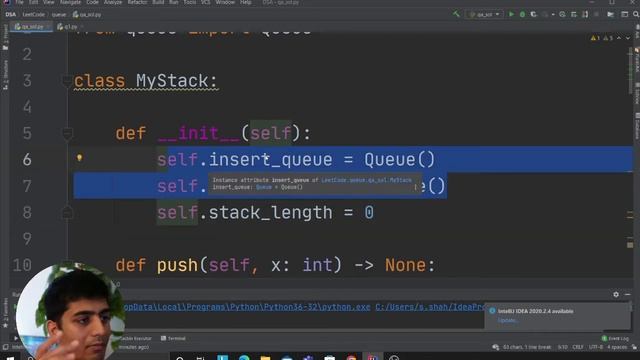
Task: Click the CRLF line separator in status bar
Action: [x=578, y=347]
